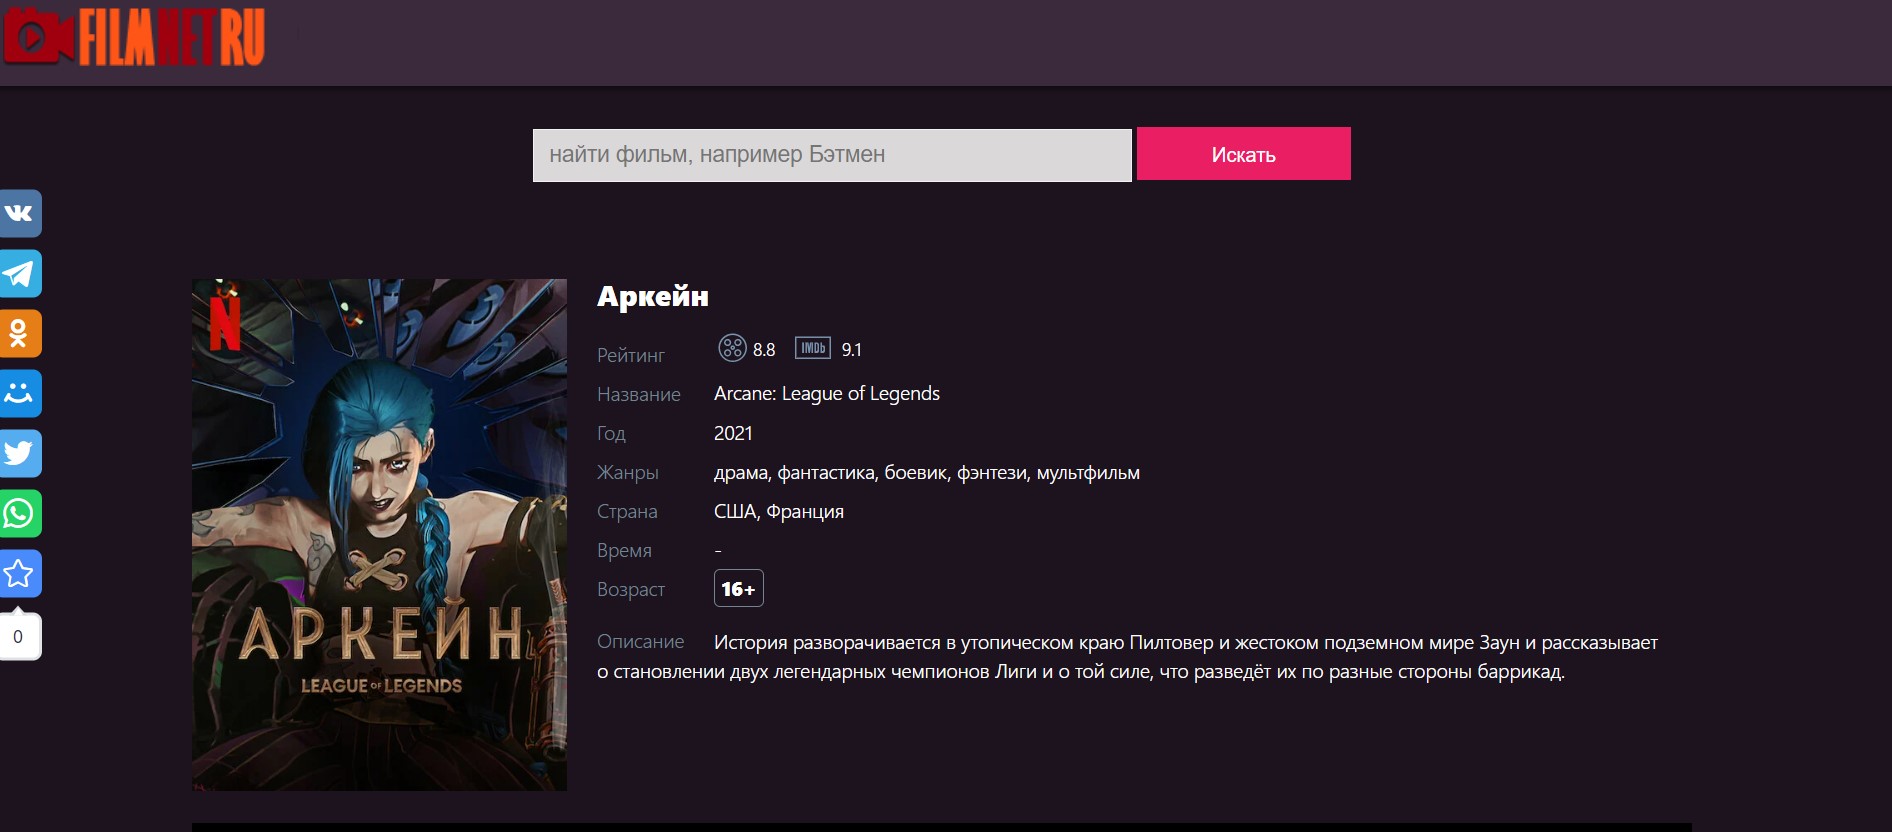Open the Аркейн poster image
Image resolution: width=1892 pixels, height=832 pixels.
pos(379,534)
